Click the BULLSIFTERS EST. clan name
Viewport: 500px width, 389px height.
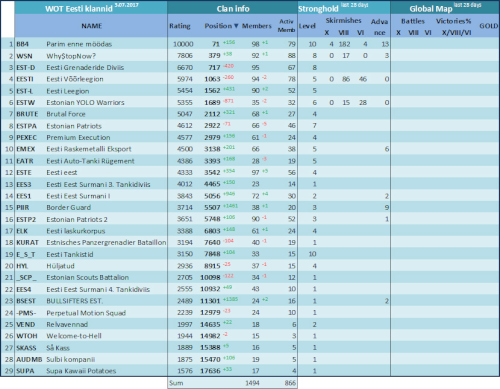point(74,301)
